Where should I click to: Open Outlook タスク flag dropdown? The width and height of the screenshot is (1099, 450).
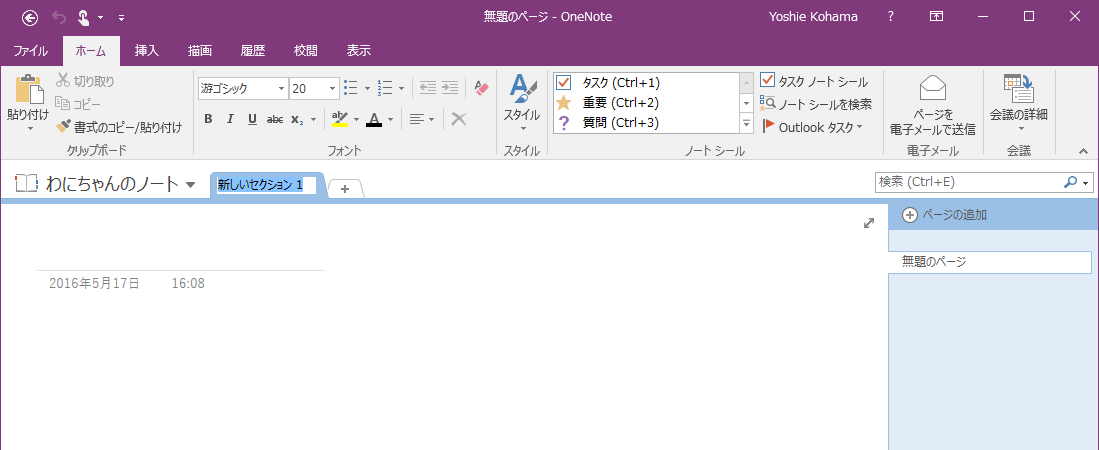pyautogui.click(x=812, y=127)
